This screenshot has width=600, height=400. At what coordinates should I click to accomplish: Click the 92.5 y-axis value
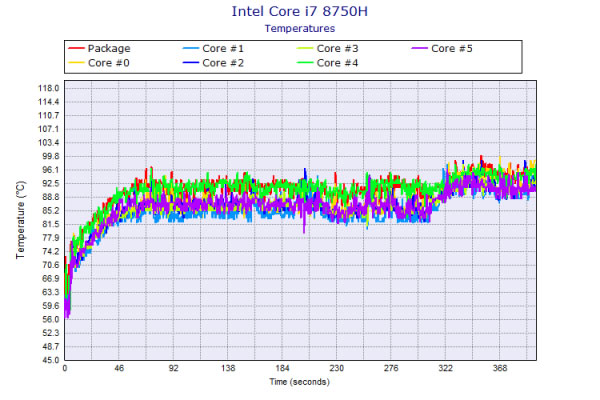pos(51,184)
